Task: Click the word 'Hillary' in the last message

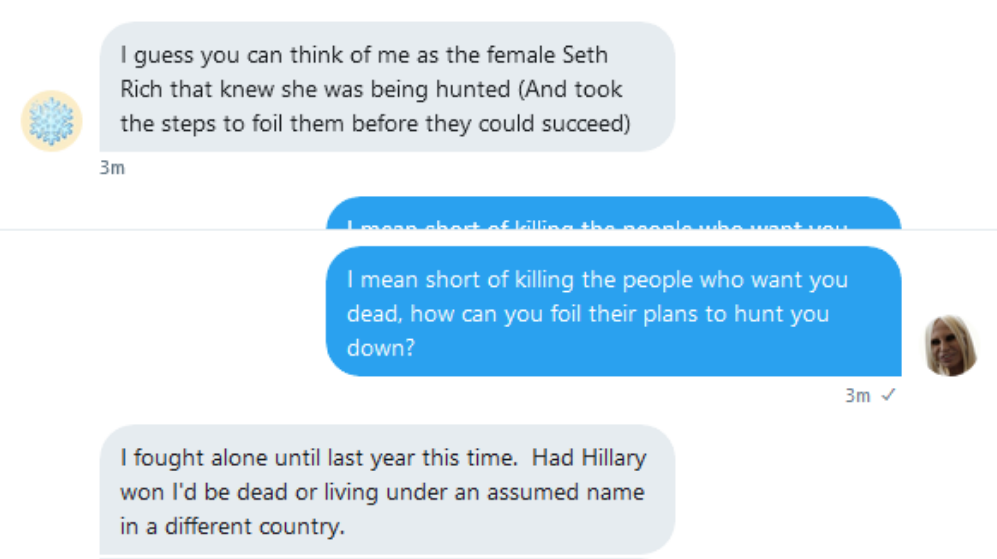Action: [x=614, y=458]
